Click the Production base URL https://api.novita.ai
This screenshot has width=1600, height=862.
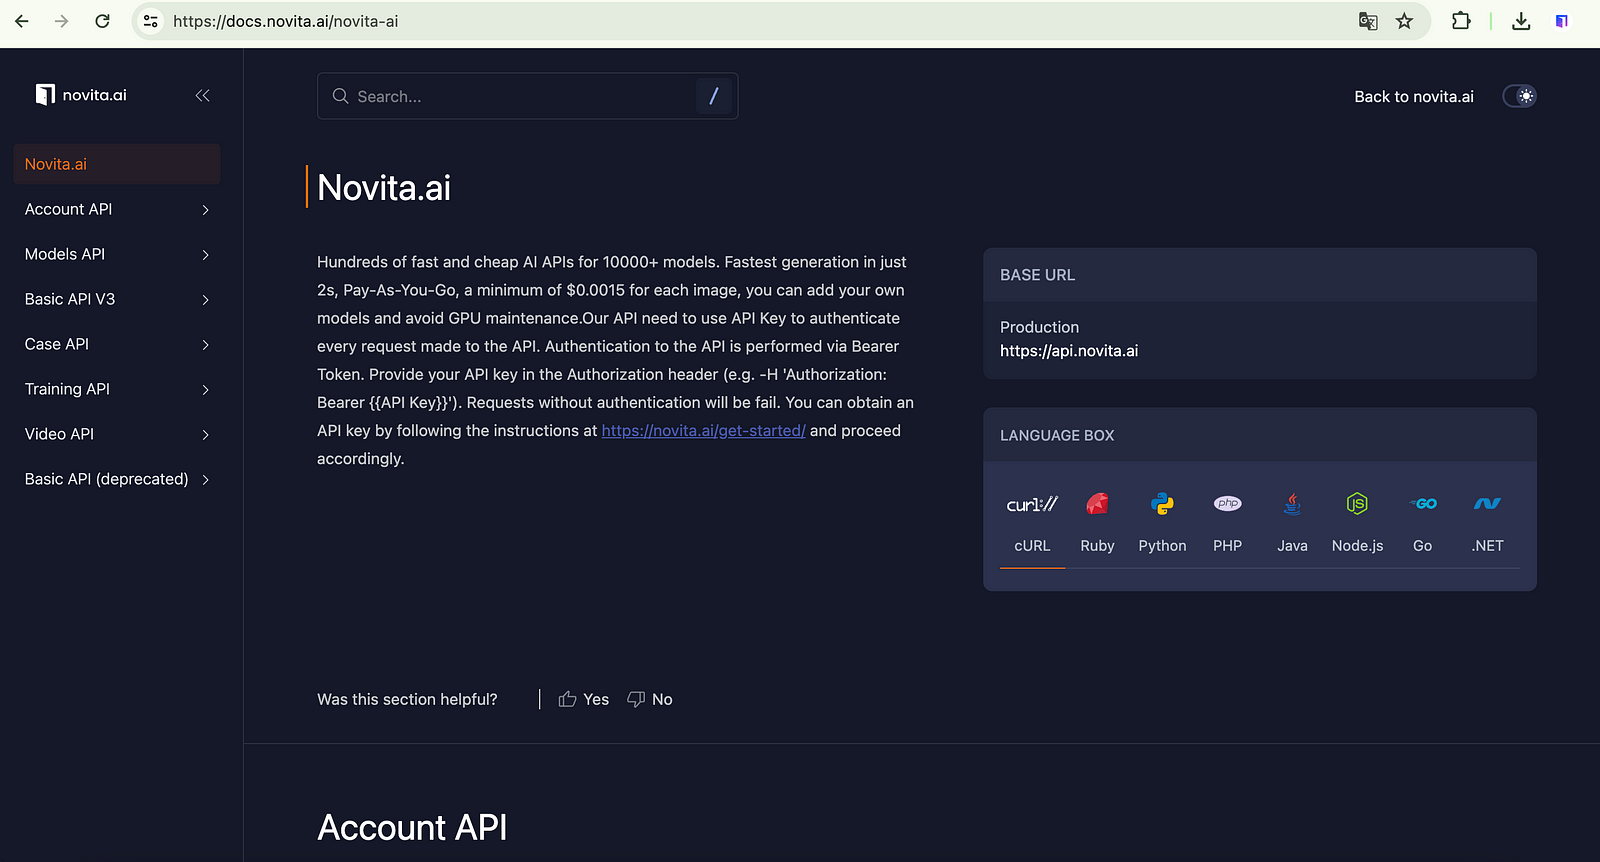[1069, 351]
